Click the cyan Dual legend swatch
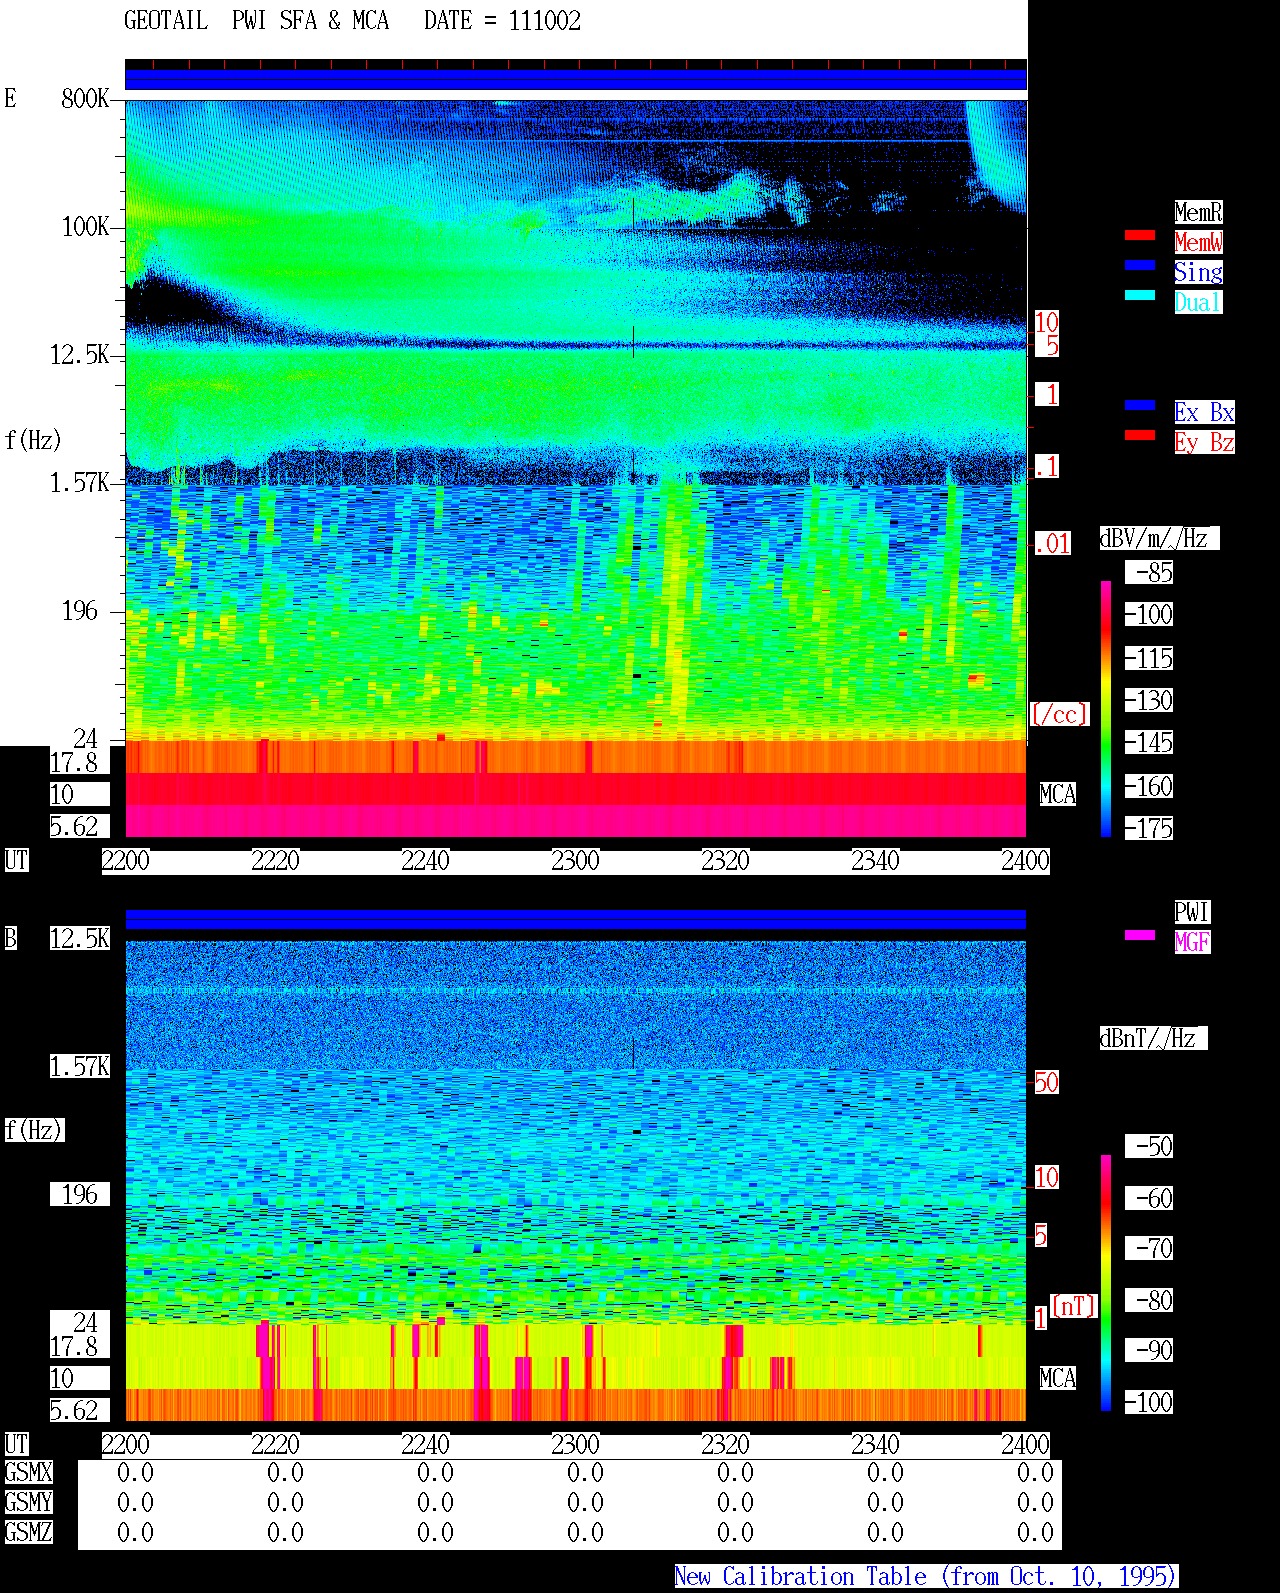This screenshot has height=1593, width=1280. click(x=1140, y=295)
